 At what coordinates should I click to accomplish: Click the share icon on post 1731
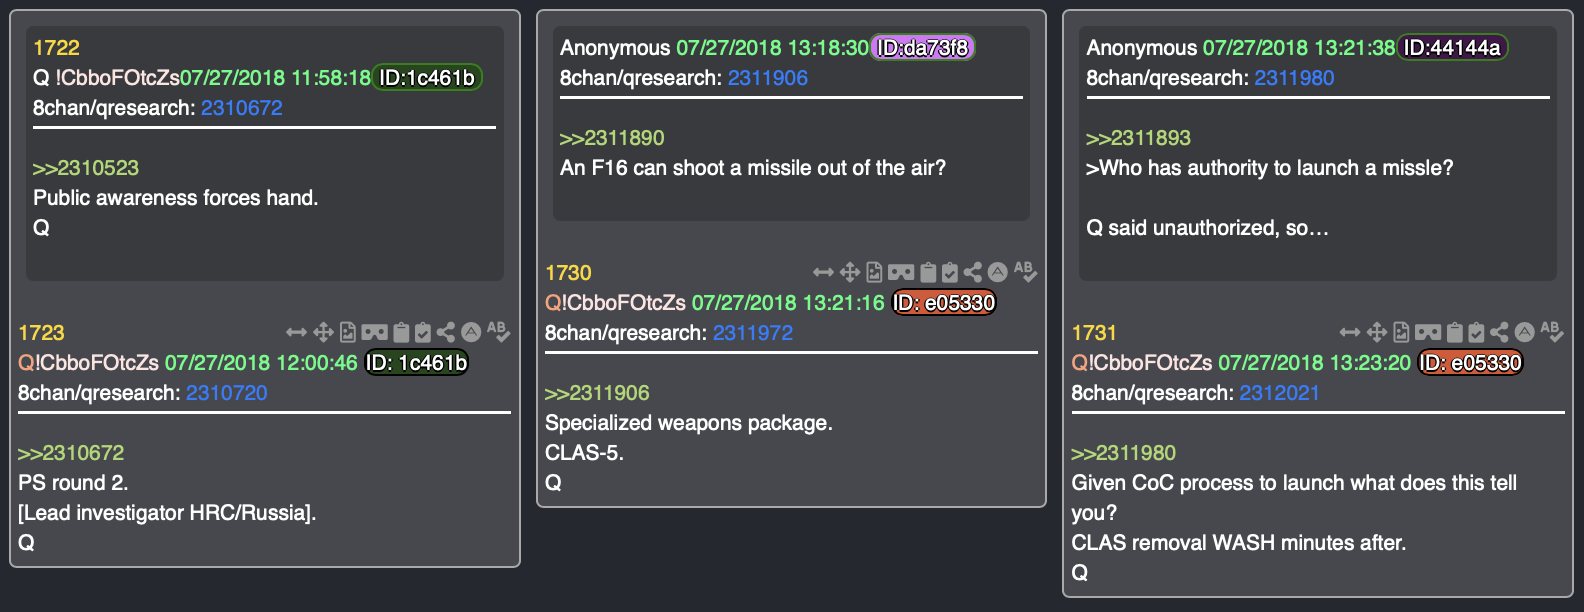1499,332
